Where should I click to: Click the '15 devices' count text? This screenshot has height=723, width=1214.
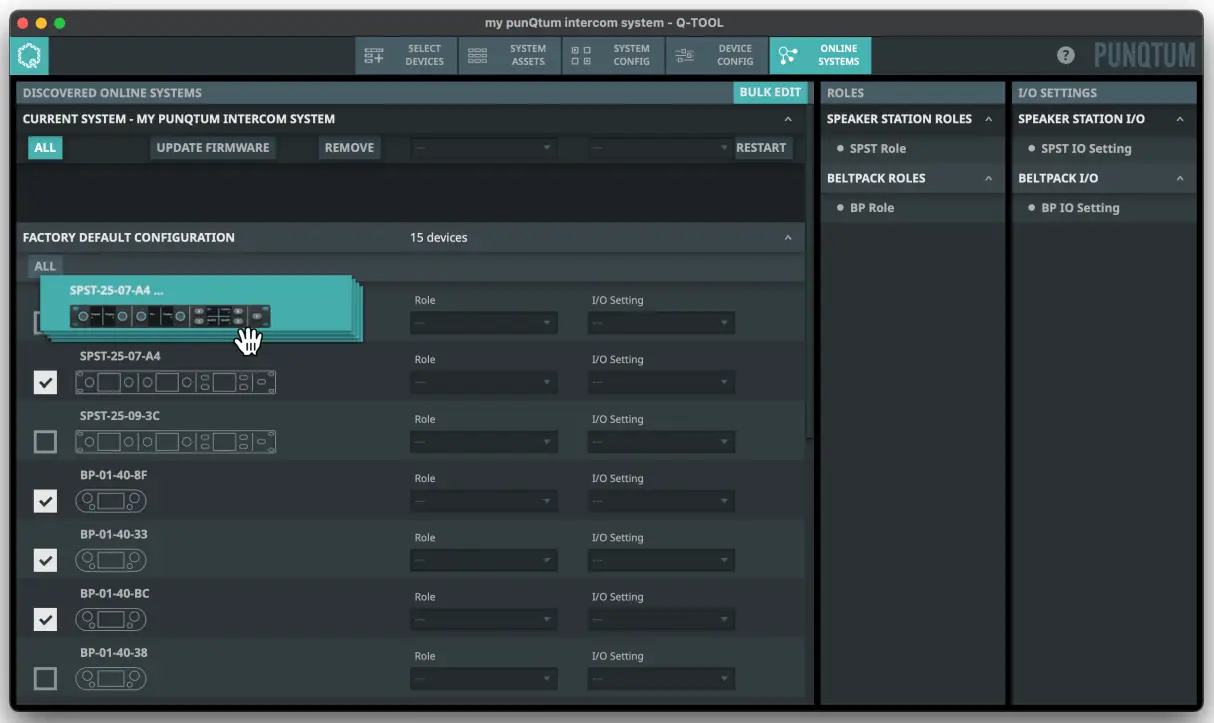tap(438, 238)
